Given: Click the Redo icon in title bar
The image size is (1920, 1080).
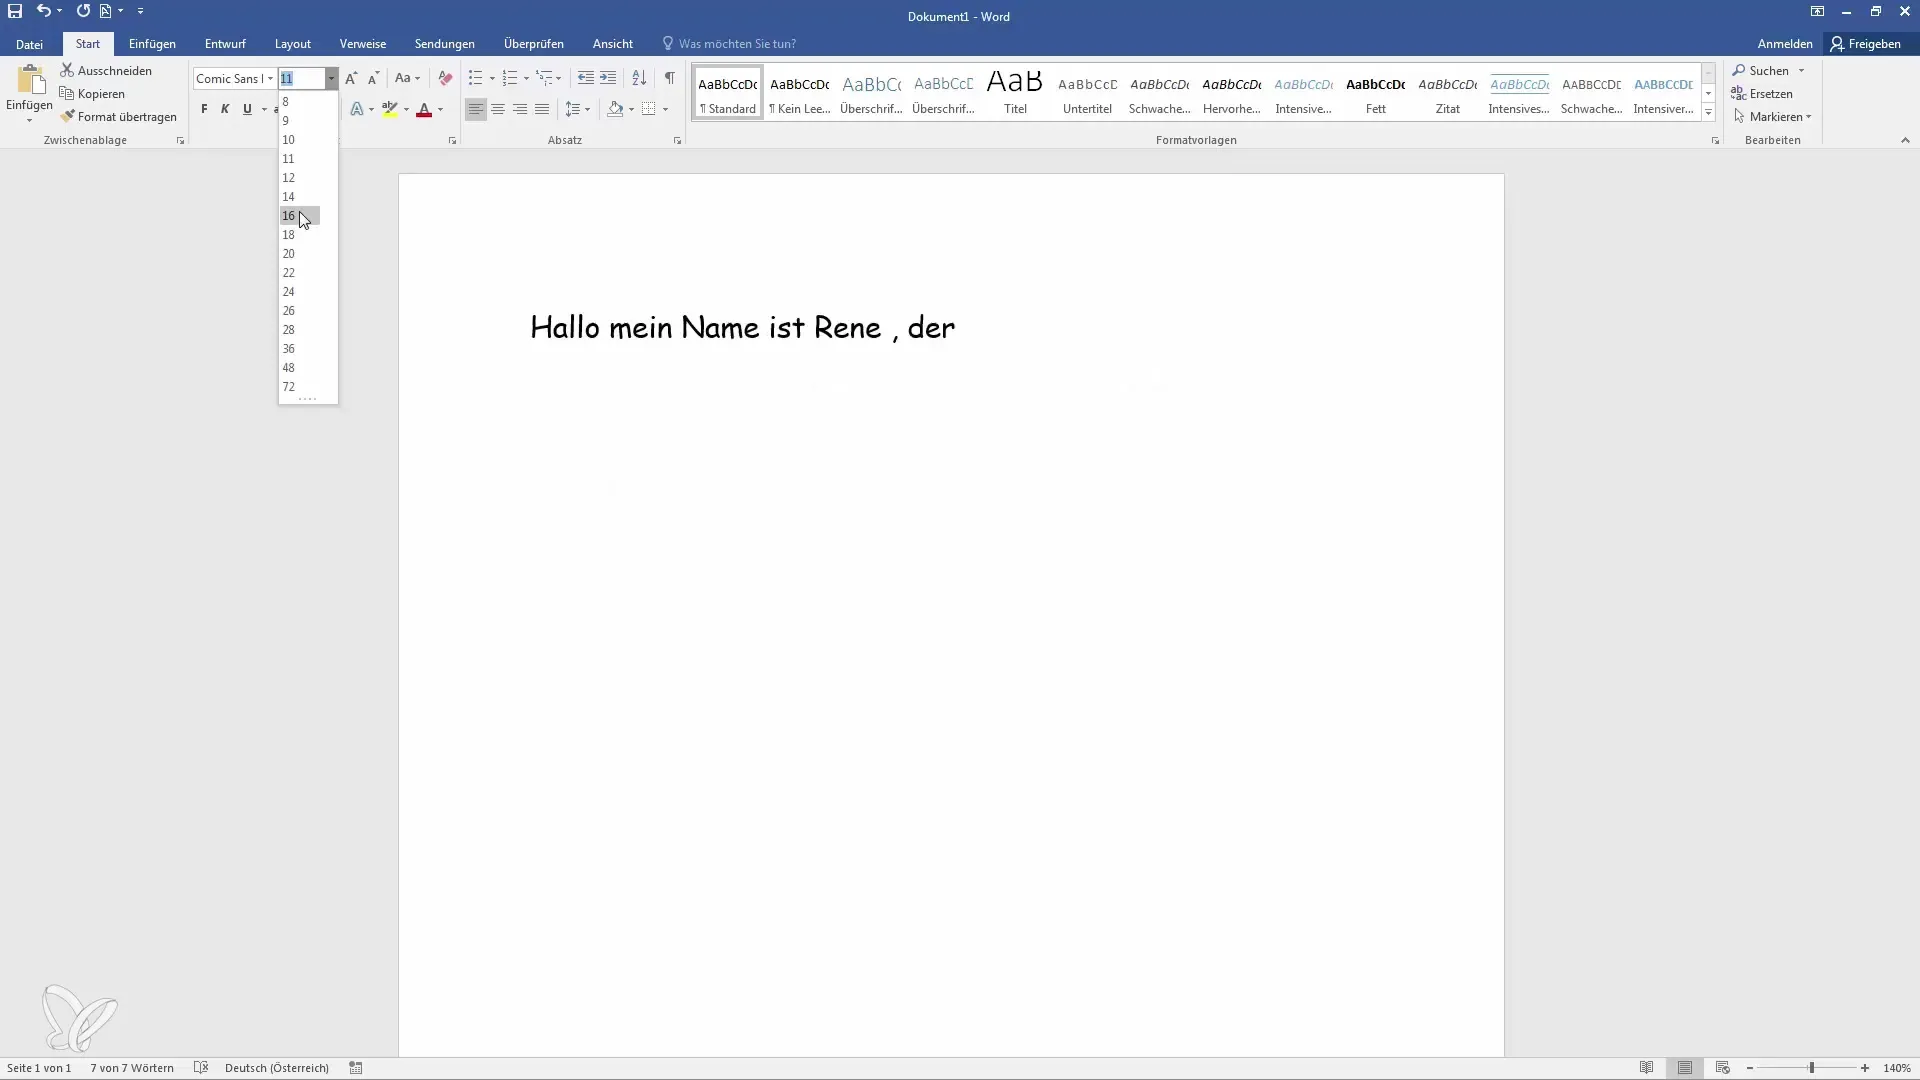Looking at the screenshot, I should pos(83,11).
